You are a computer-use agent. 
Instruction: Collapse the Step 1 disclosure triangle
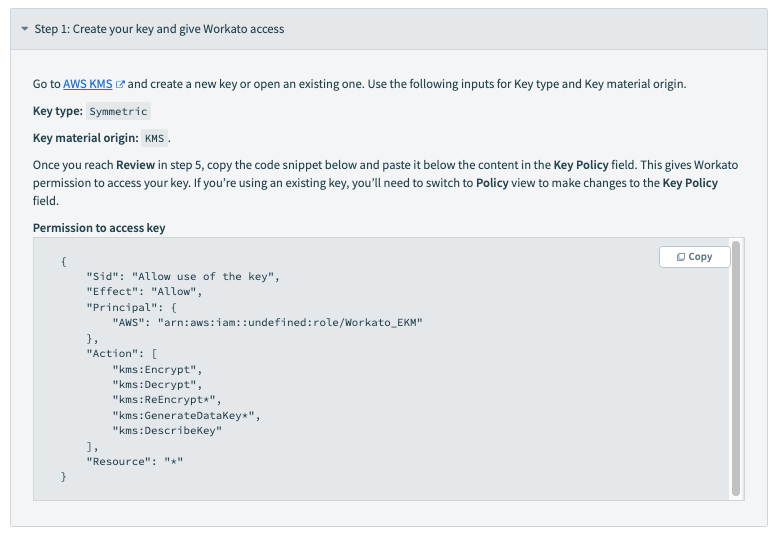25,30
